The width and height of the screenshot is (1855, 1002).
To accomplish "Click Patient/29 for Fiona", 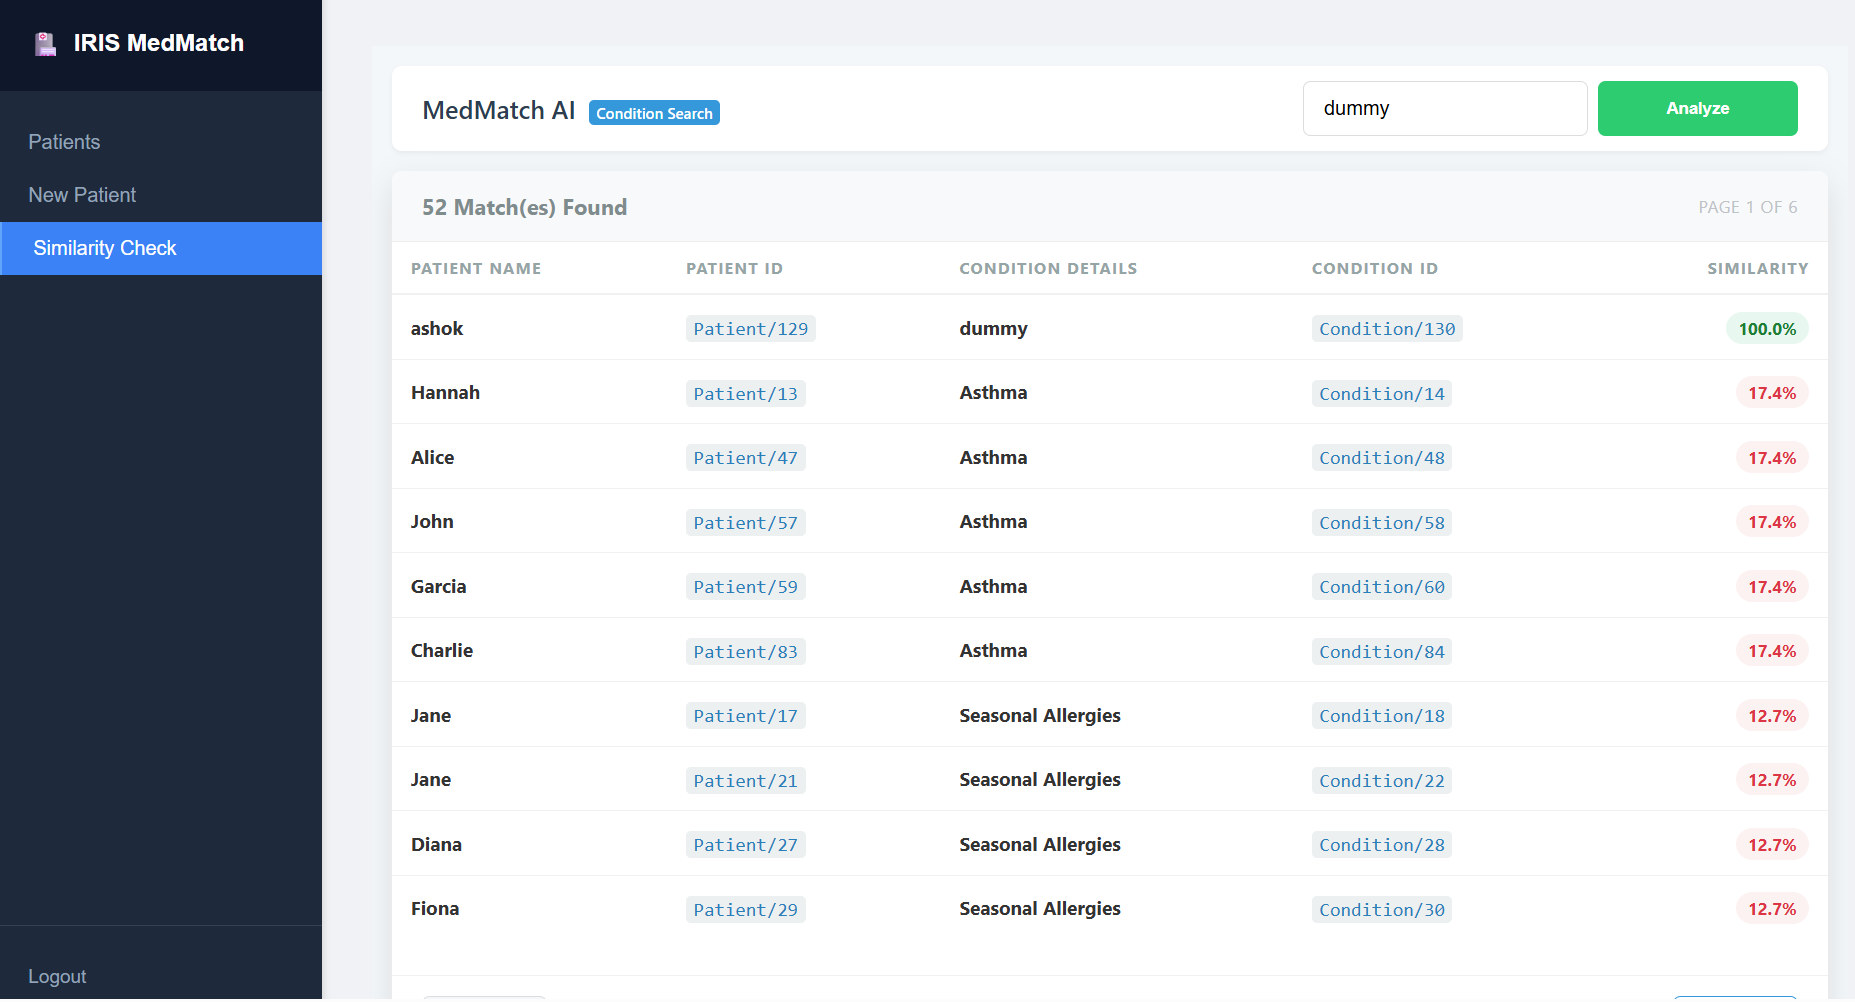I will pyautogui.click(x=745, y=910).
